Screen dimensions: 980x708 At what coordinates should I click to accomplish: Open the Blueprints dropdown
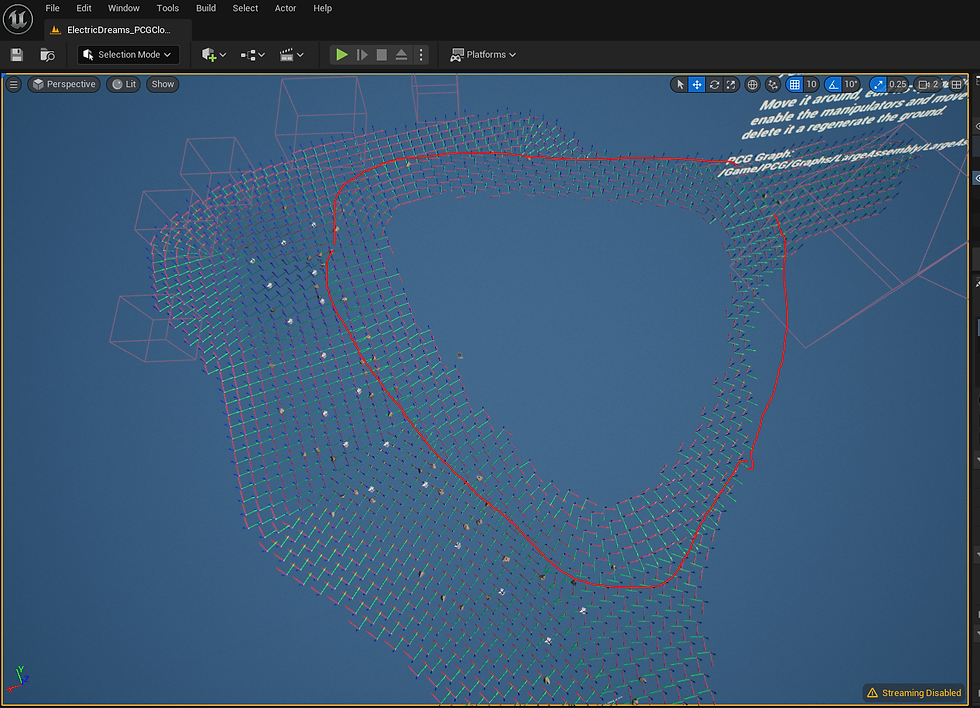tap(252, 55)
